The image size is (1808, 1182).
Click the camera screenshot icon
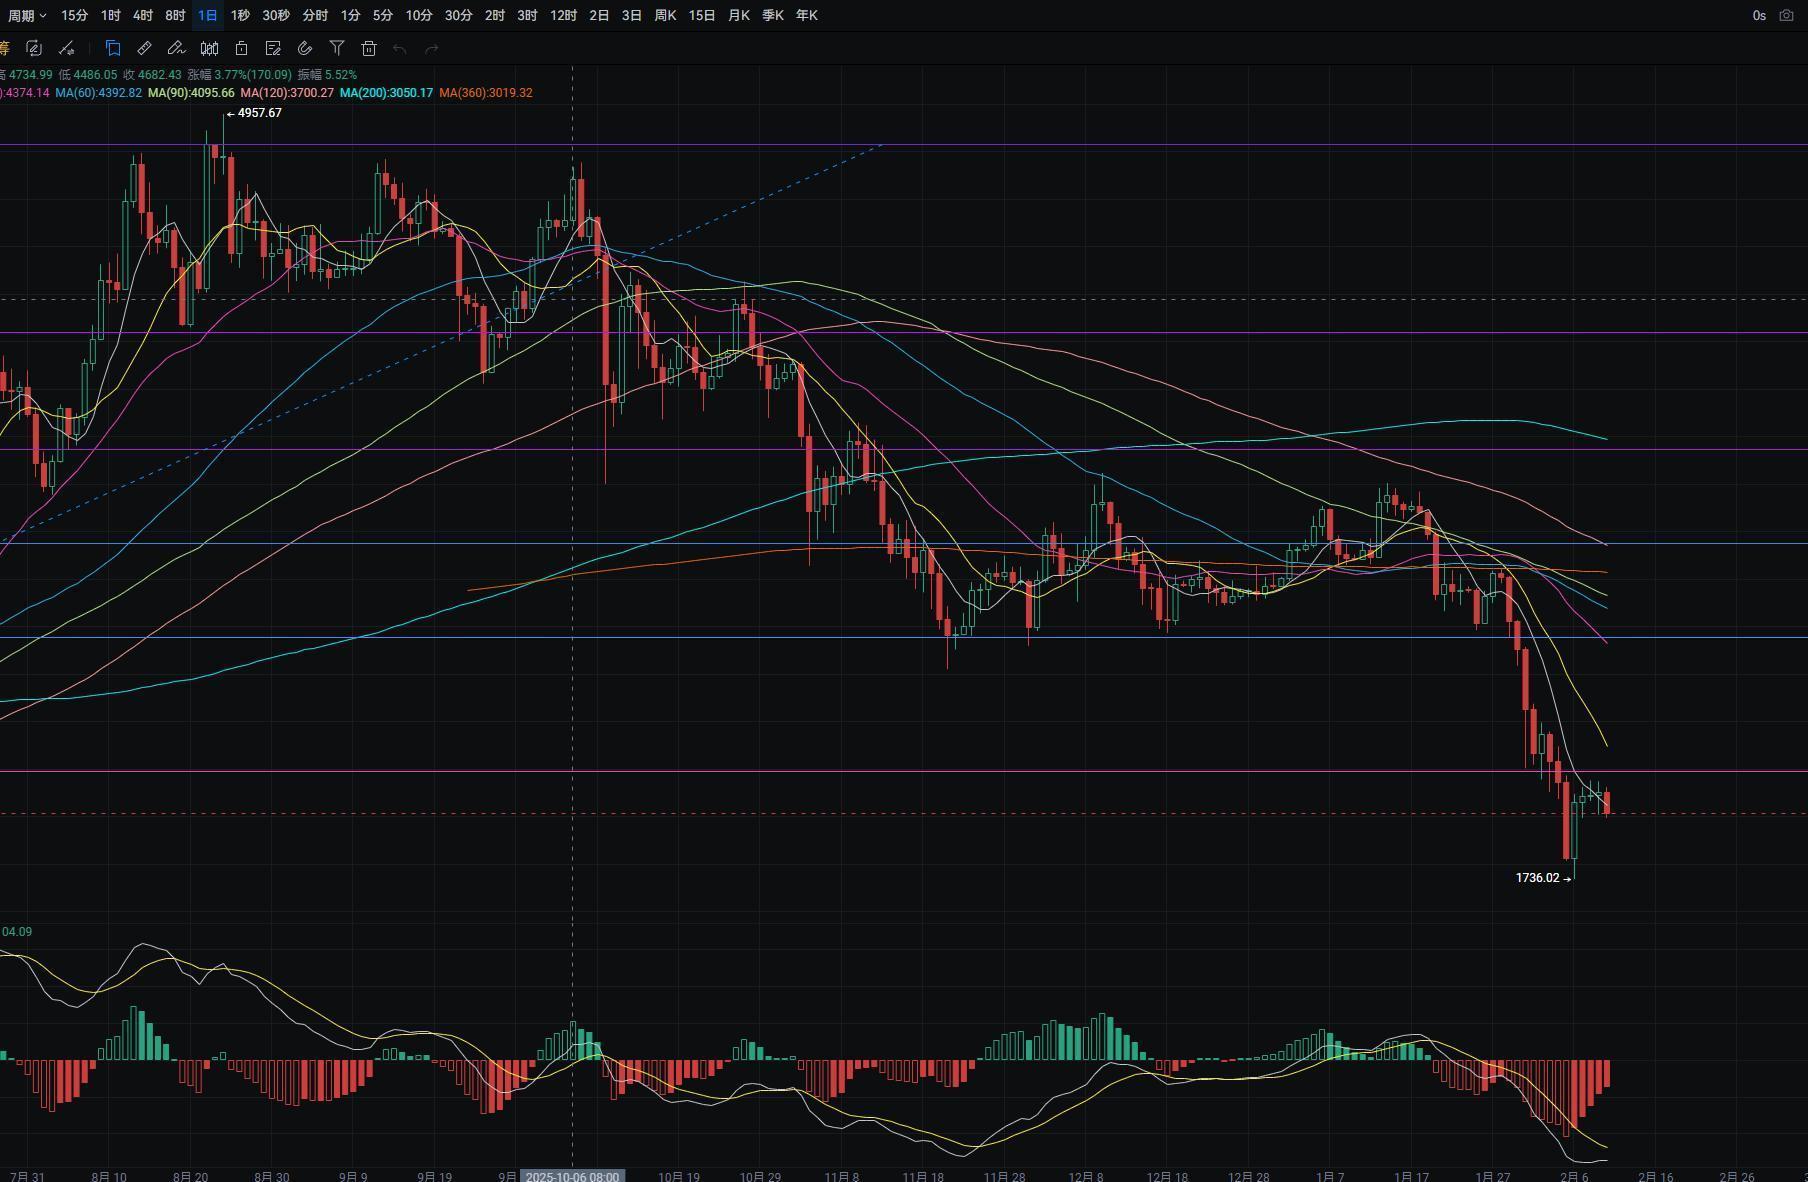[x=1786, y=15]
